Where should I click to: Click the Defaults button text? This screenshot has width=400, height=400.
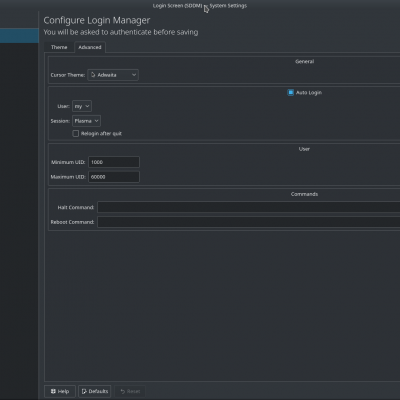pyautogui.click(x=98, y=391)
